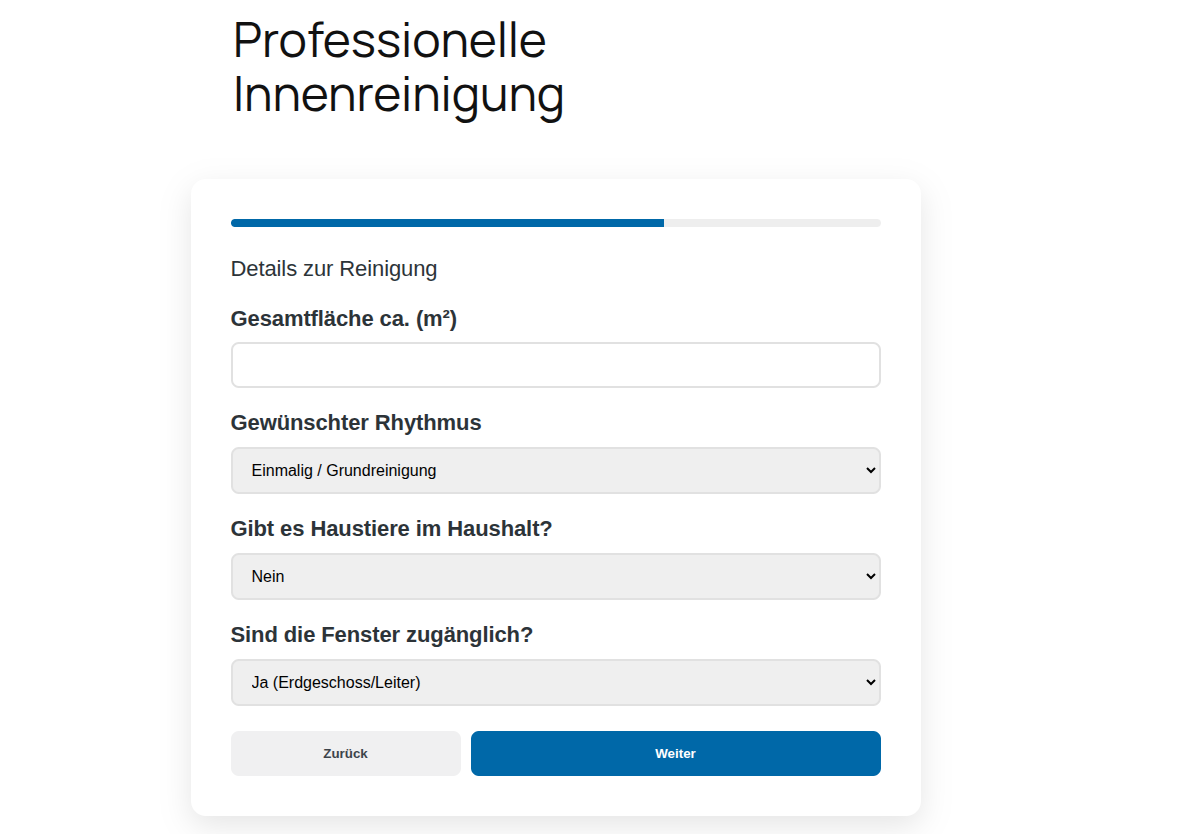Screen dimensions: 1196x834
Task: Click the 'Details zur Reinigung' step title
Action: 333,268
